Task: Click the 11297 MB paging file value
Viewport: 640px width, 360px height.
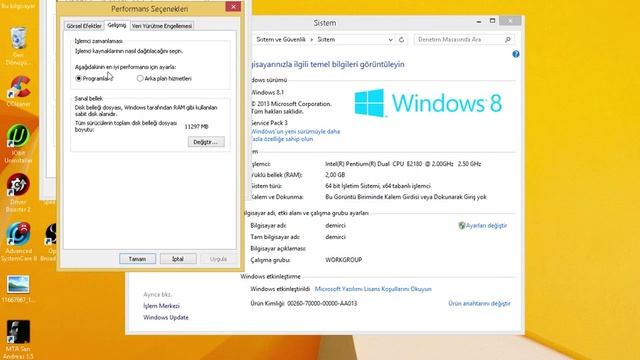Action: tap(196, 127)
